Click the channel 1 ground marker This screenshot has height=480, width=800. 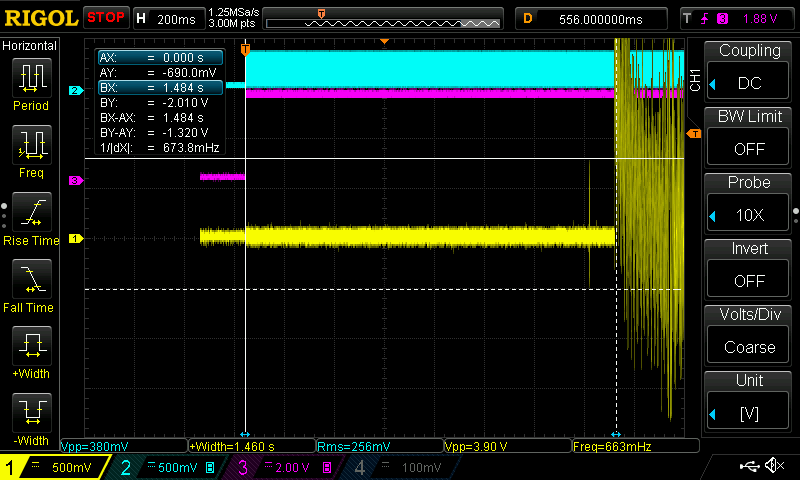click(x=76, y=238)
